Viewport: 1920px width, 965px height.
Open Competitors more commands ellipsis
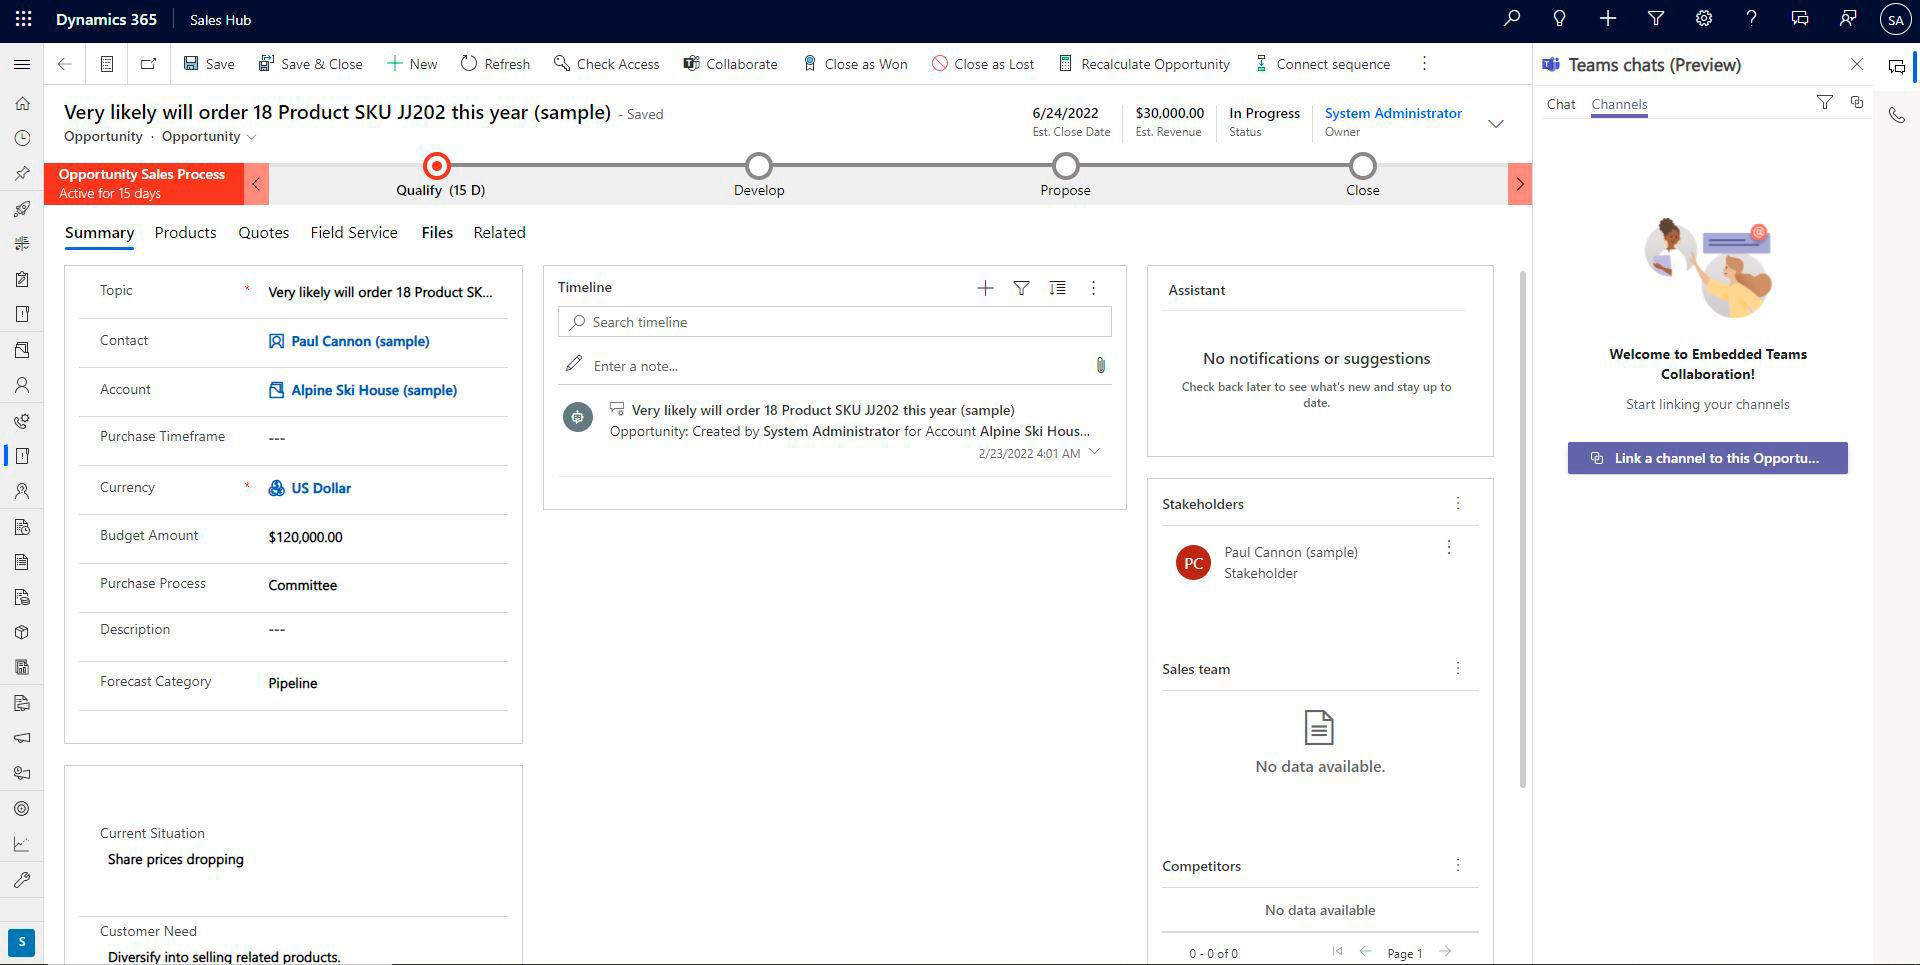coord(1458,865)
